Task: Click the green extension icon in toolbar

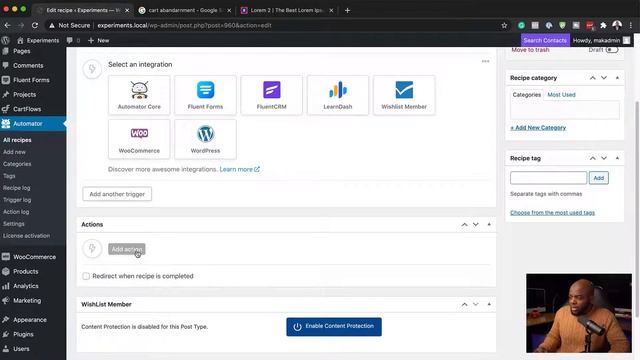Action: [x=521, y=25]
